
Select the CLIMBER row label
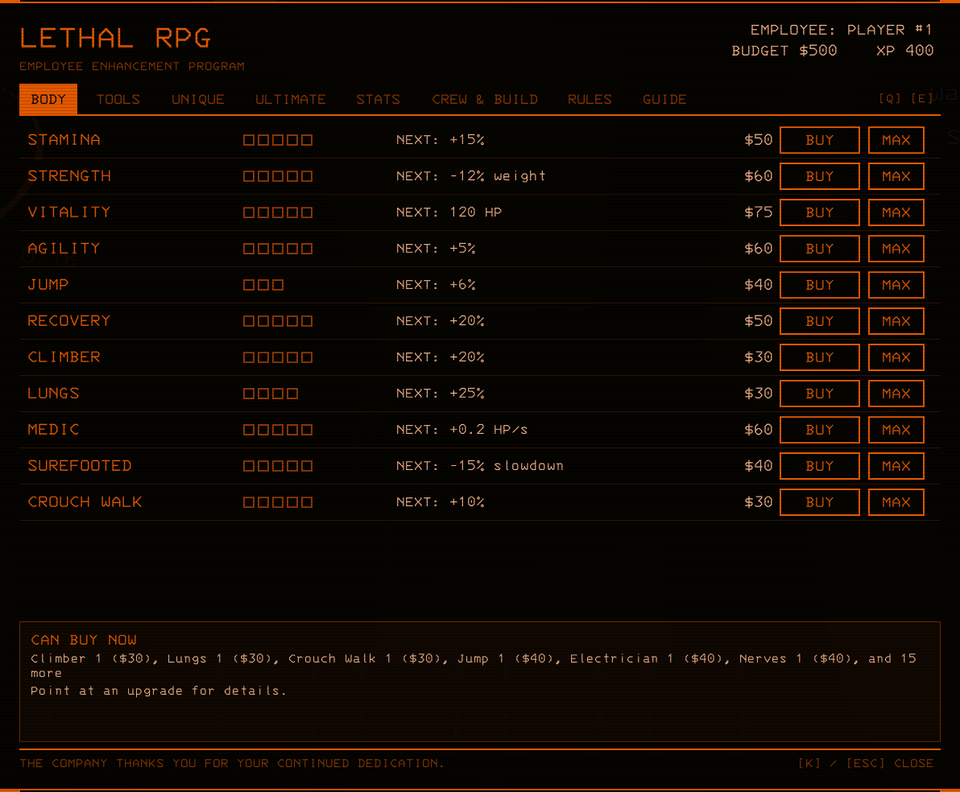click(64, 357)
